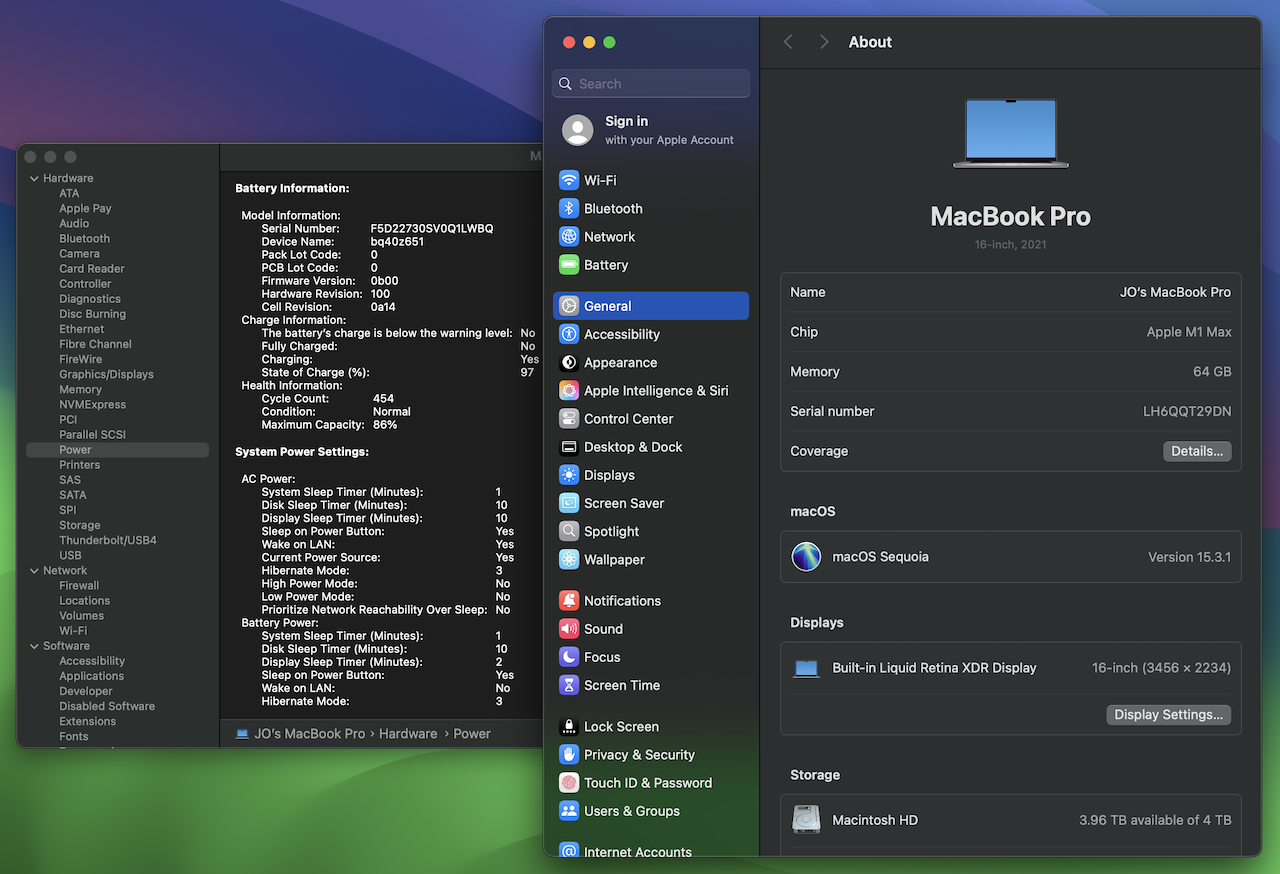The width and height of the screenshot is (1280, 874).
Task: Click the Name value JO's MacBook Pro
Action: click(x=1175, y=292)
